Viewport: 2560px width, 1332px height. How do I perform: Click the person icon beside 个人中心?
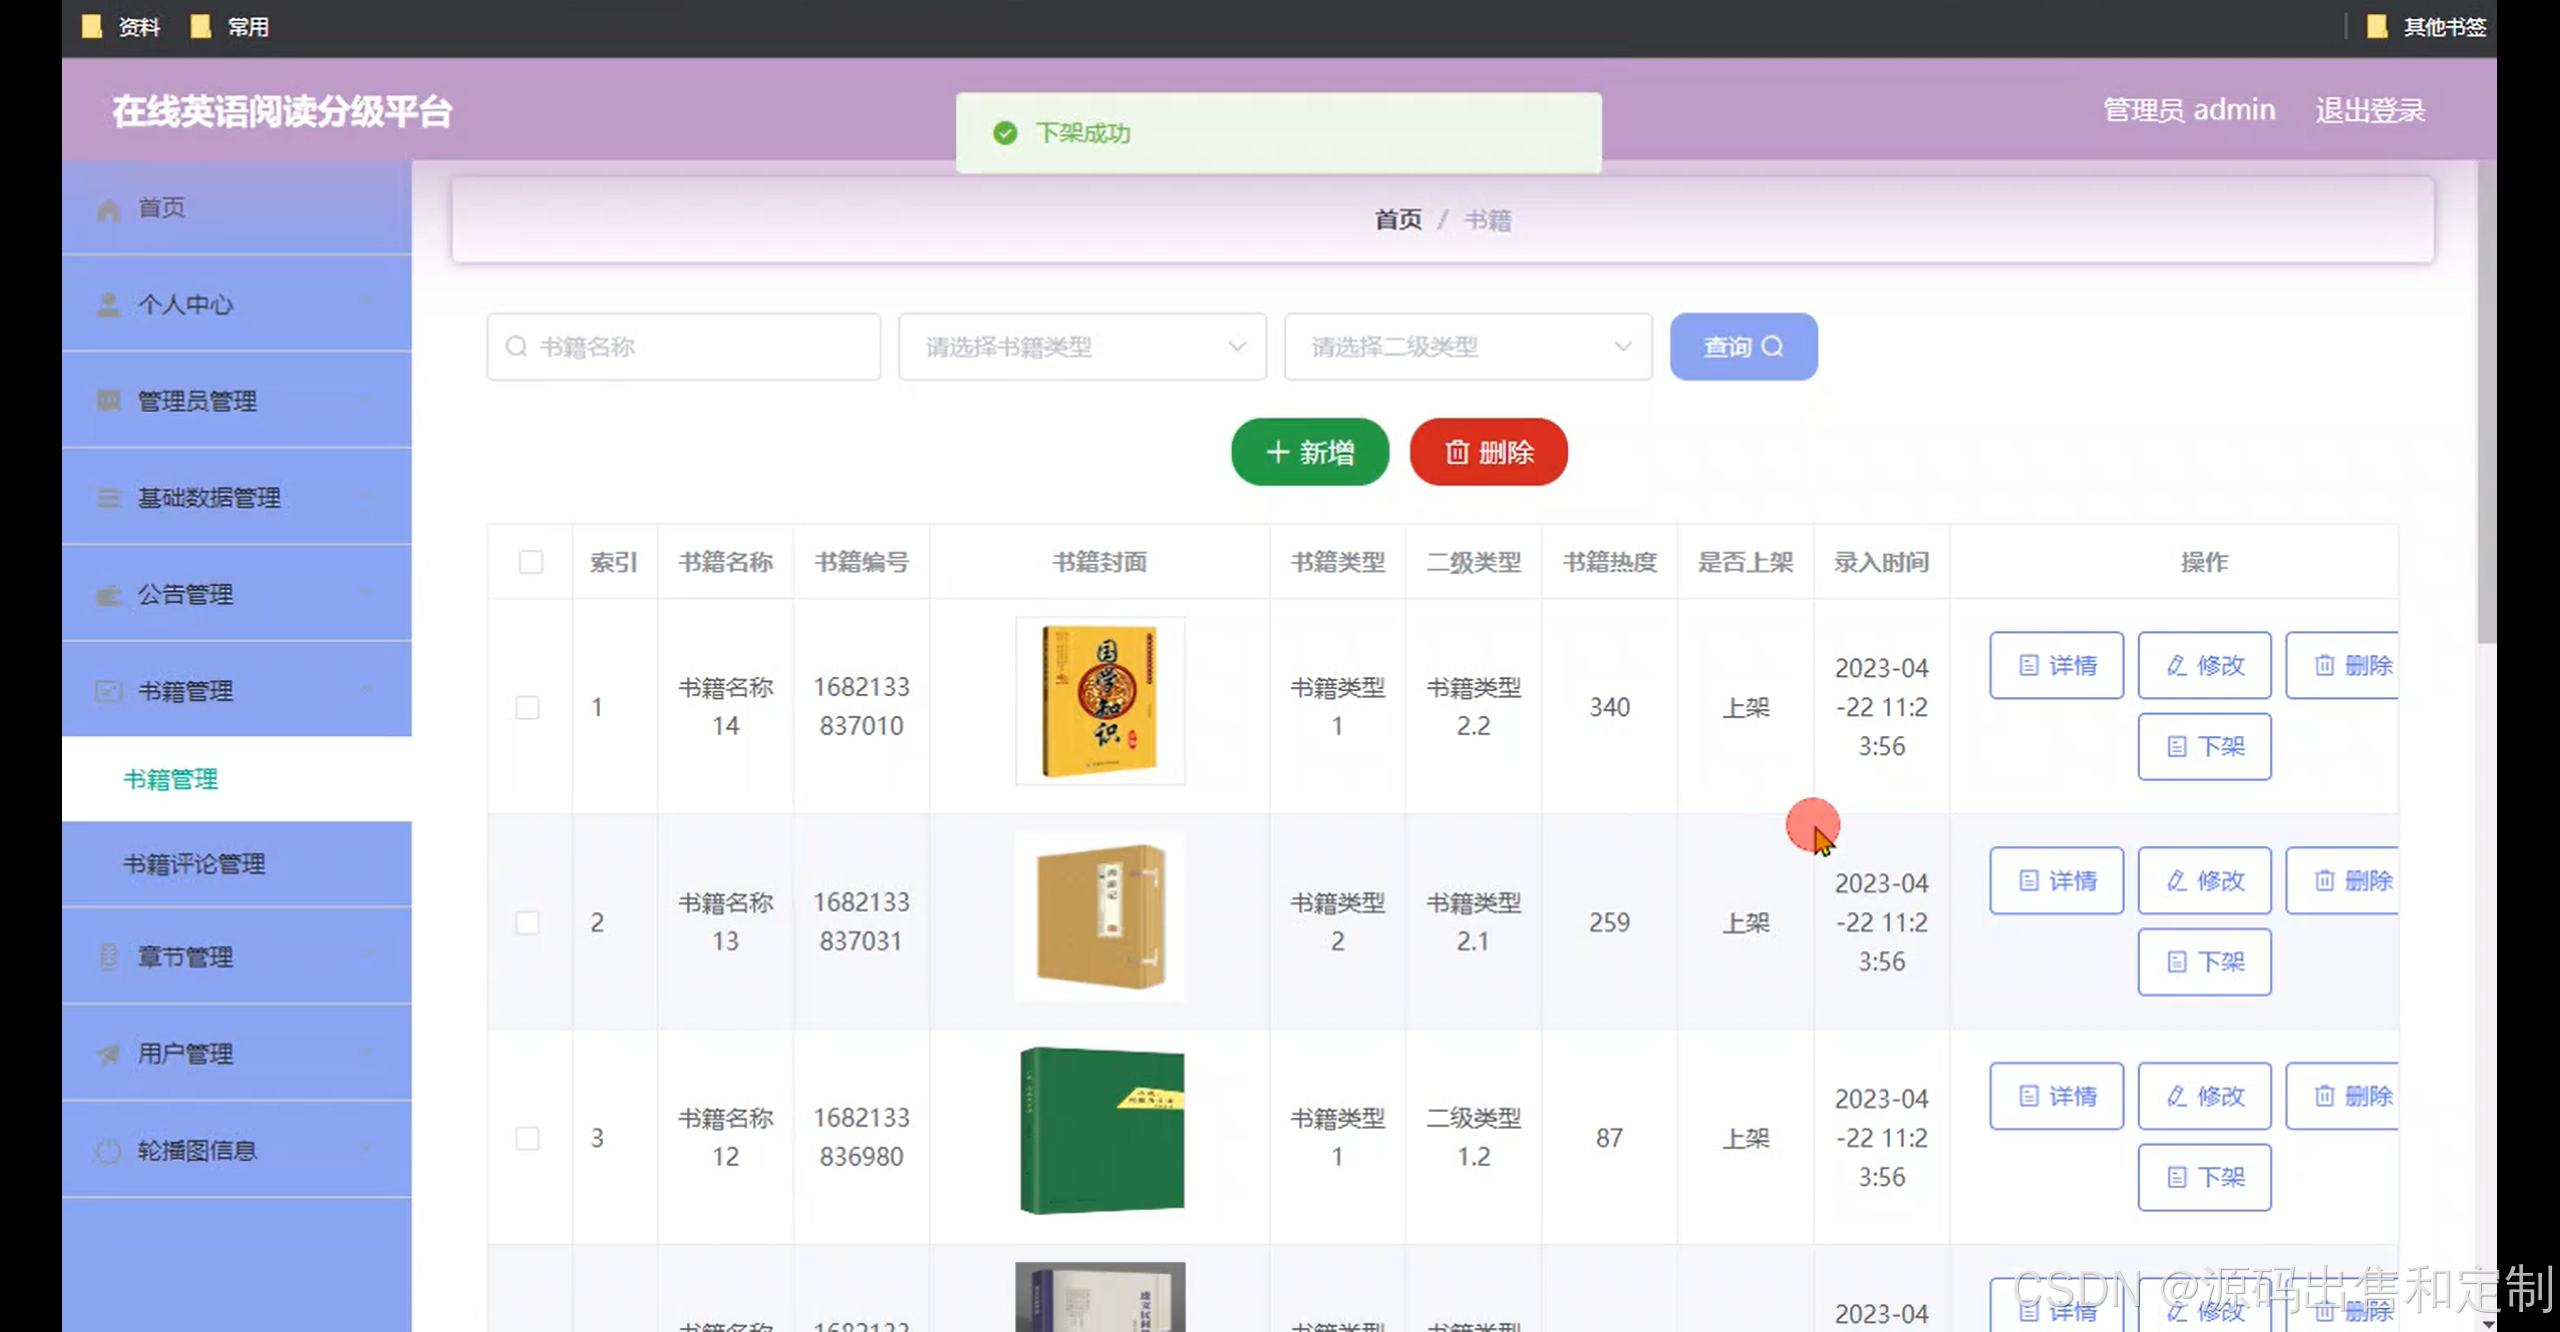pos(109,305)
